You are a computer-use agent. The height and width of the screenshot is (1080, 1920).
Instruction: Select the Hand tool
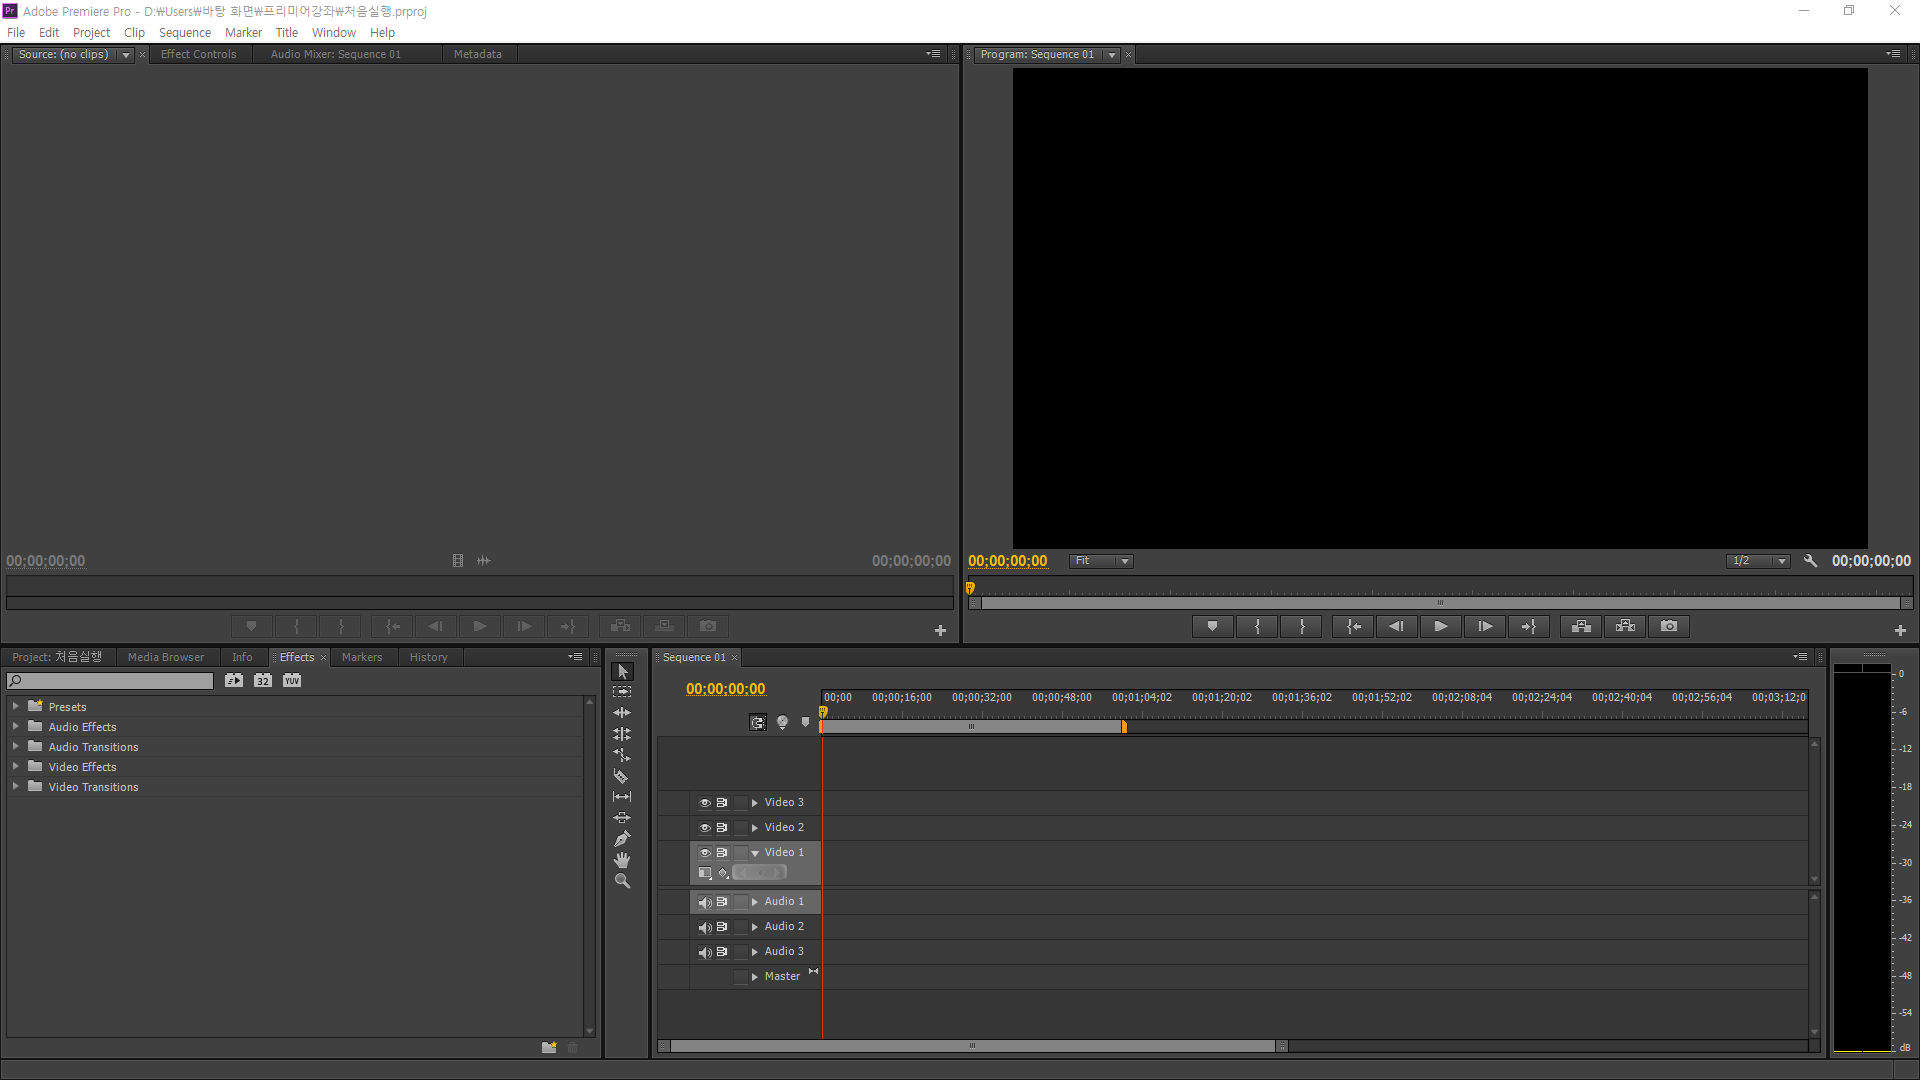point(621,860)
